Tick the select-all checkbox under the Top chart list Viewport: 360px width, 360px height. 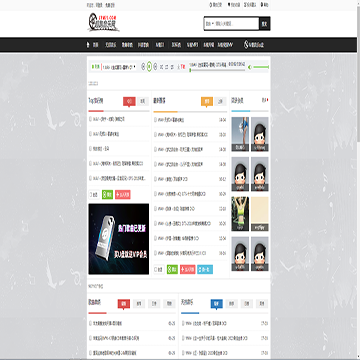[91, 195]
